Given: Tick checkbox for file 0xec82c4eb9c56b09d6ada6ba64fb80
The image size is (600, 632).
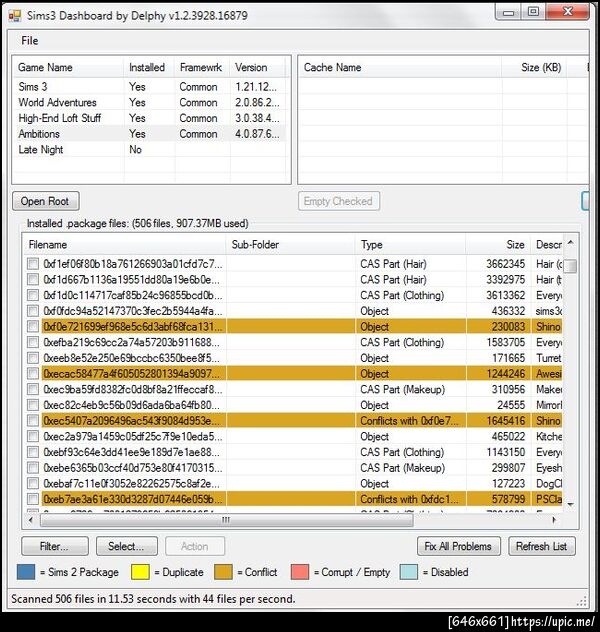Looking at the screenshot, I should [33, 405].
